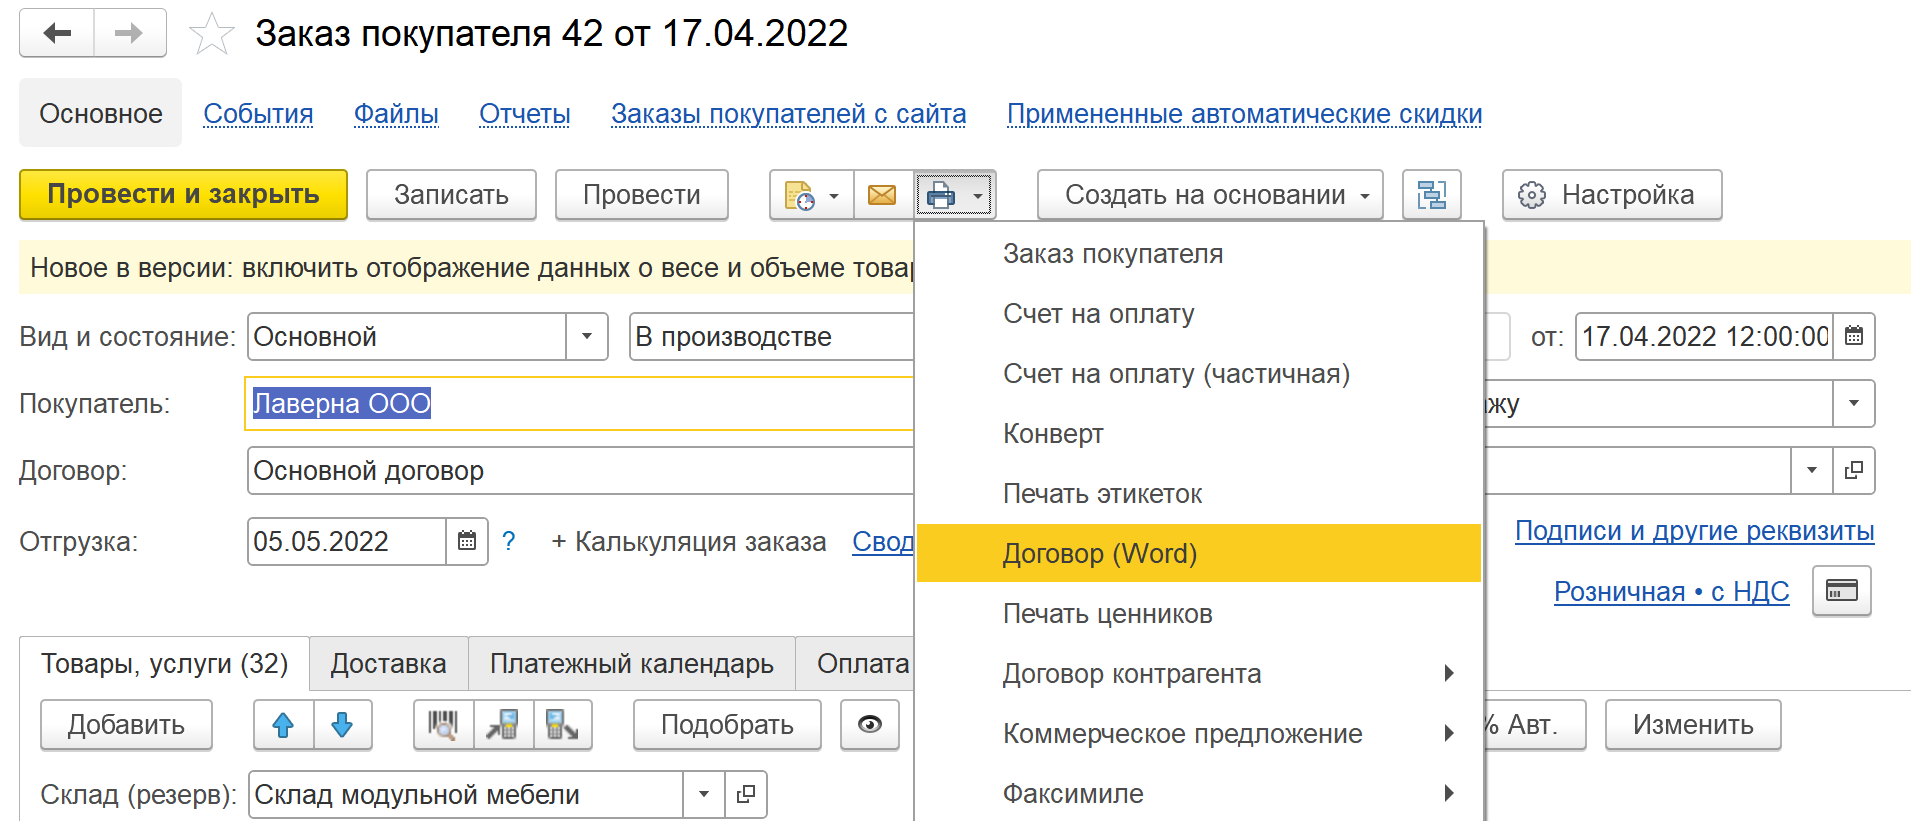Move the row down with blue arrow
The width and height of the screenshot is (1911, 821).
point(342,725)
